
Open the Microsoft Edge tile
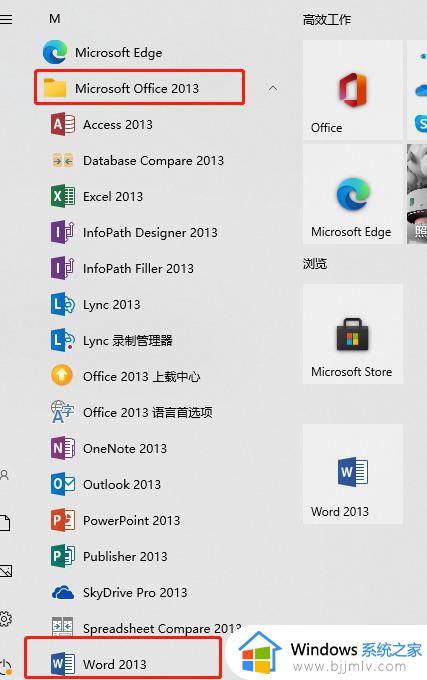point(352,194)
